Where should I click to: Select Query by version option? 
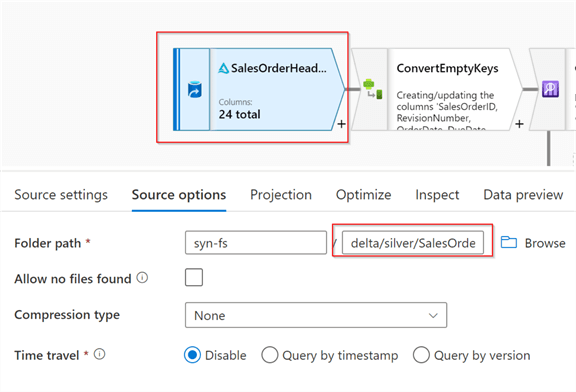pos(421,355)
